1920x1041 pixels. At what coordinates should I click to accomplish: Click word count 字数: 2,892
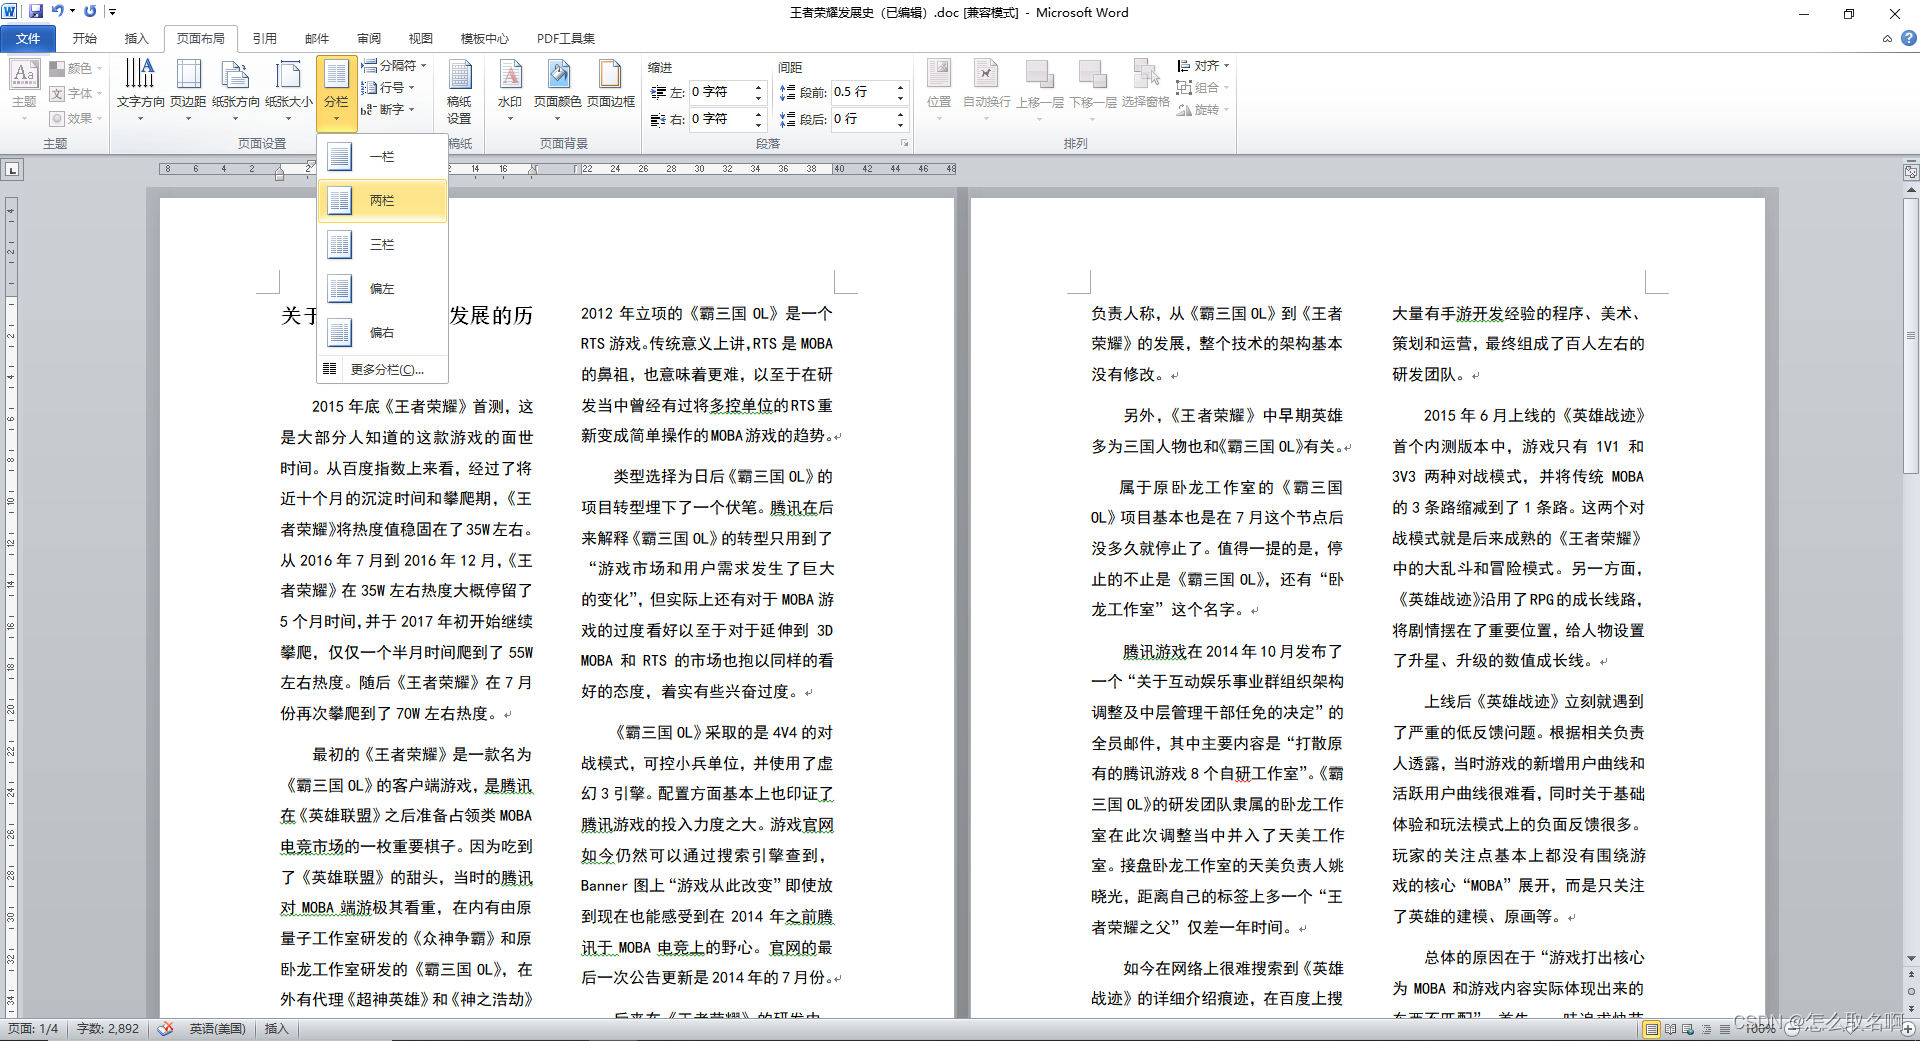[108, 1028]
